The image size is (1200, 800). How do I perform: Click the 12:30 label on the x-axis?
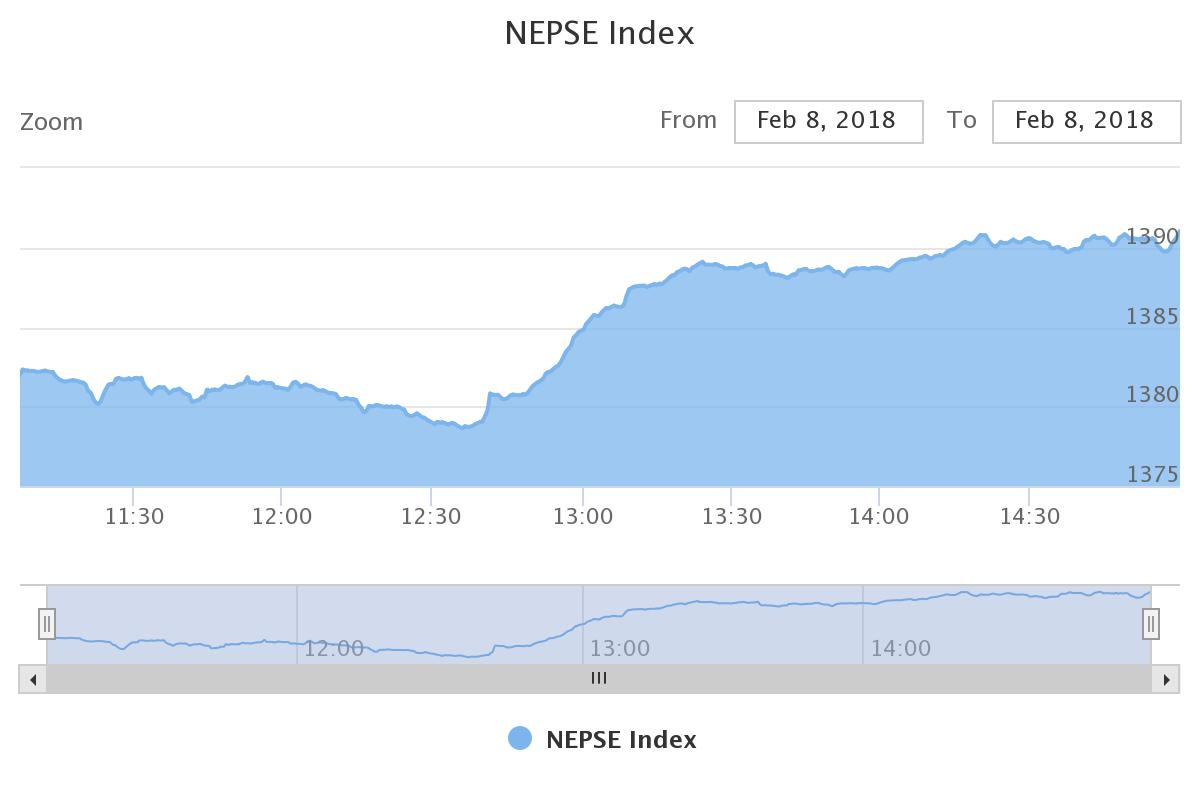(431, 517)
